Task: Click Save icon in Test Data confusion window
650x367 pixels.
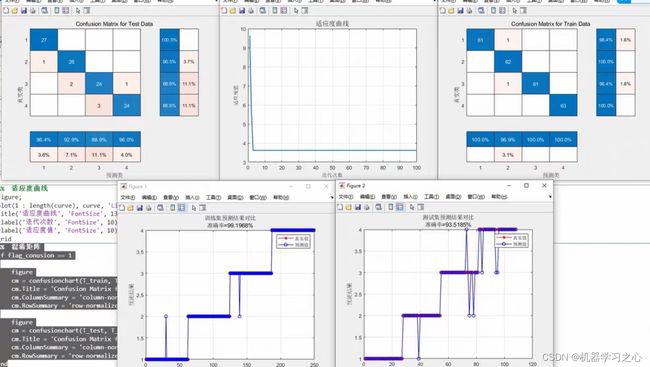Action: click(24, 10)
